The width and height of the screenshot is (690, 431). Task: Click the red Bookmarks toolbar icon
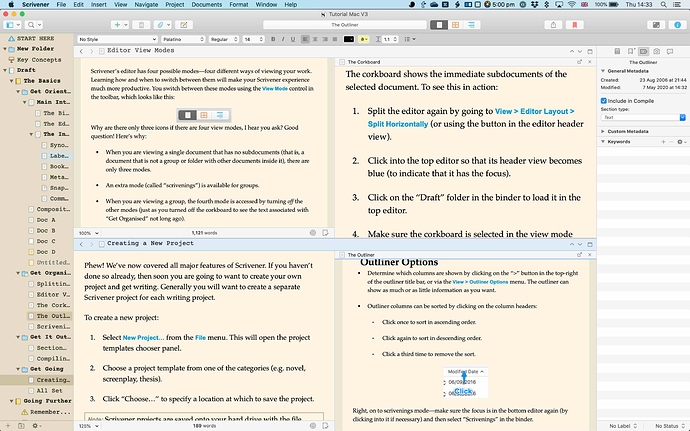point(574,25)
